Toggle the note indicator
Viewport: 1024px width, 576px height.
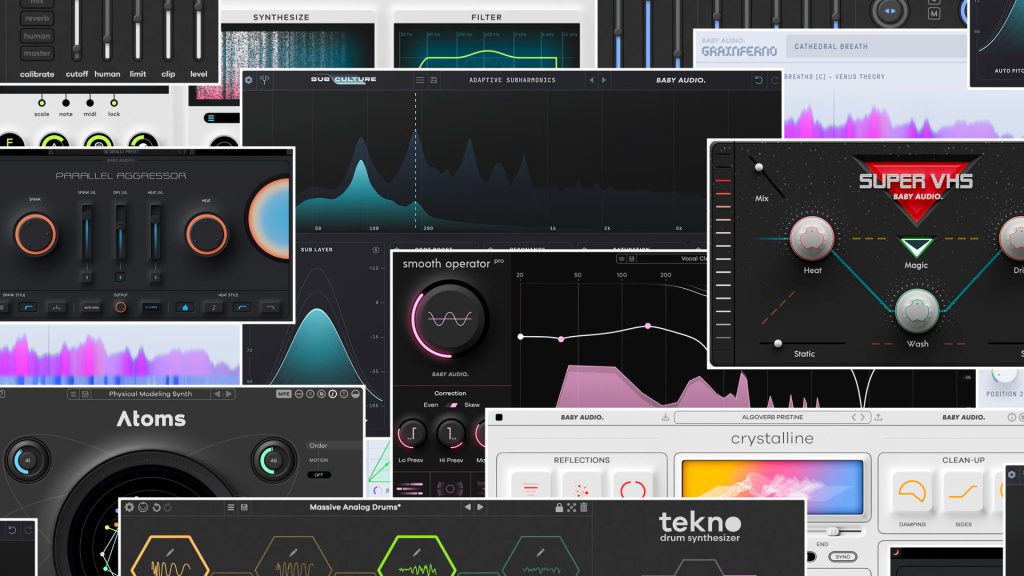pos(66,103)
